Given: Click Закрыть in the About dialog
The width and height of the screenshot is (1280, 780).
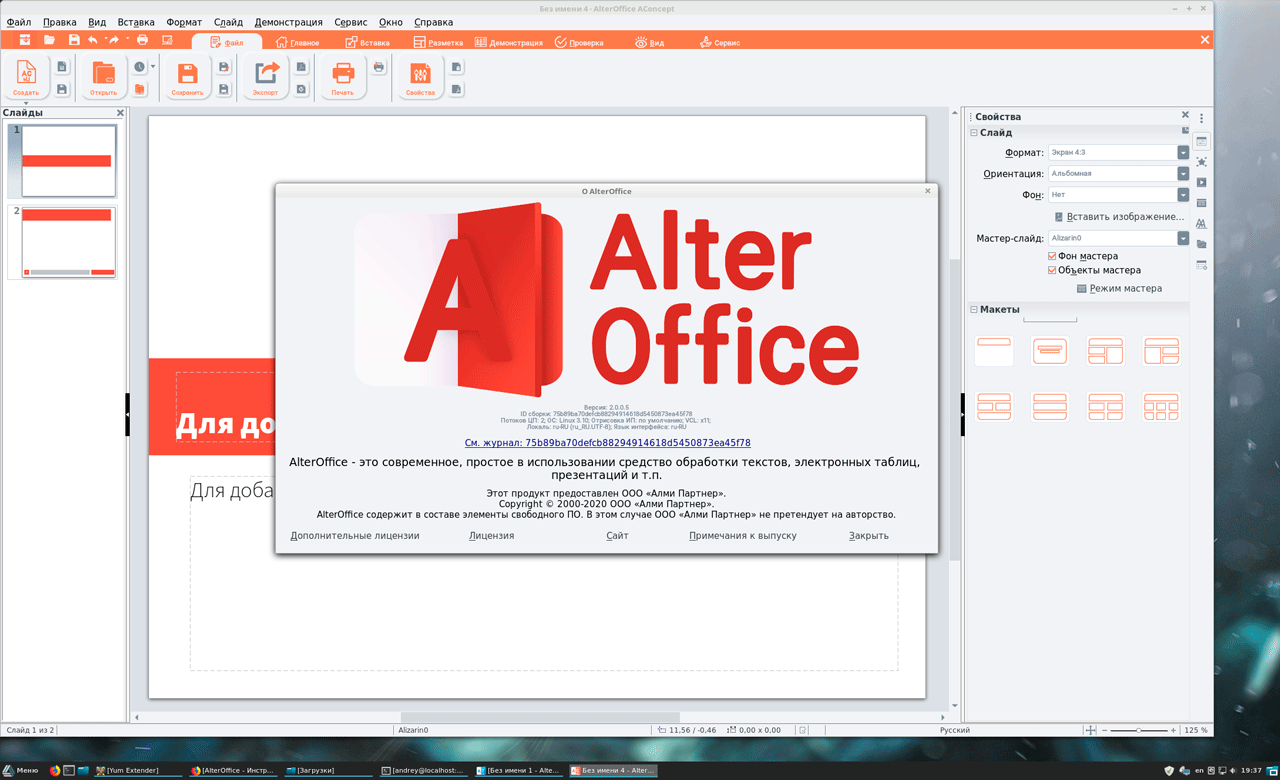Looking at the screenshot, I should point(868,536).
